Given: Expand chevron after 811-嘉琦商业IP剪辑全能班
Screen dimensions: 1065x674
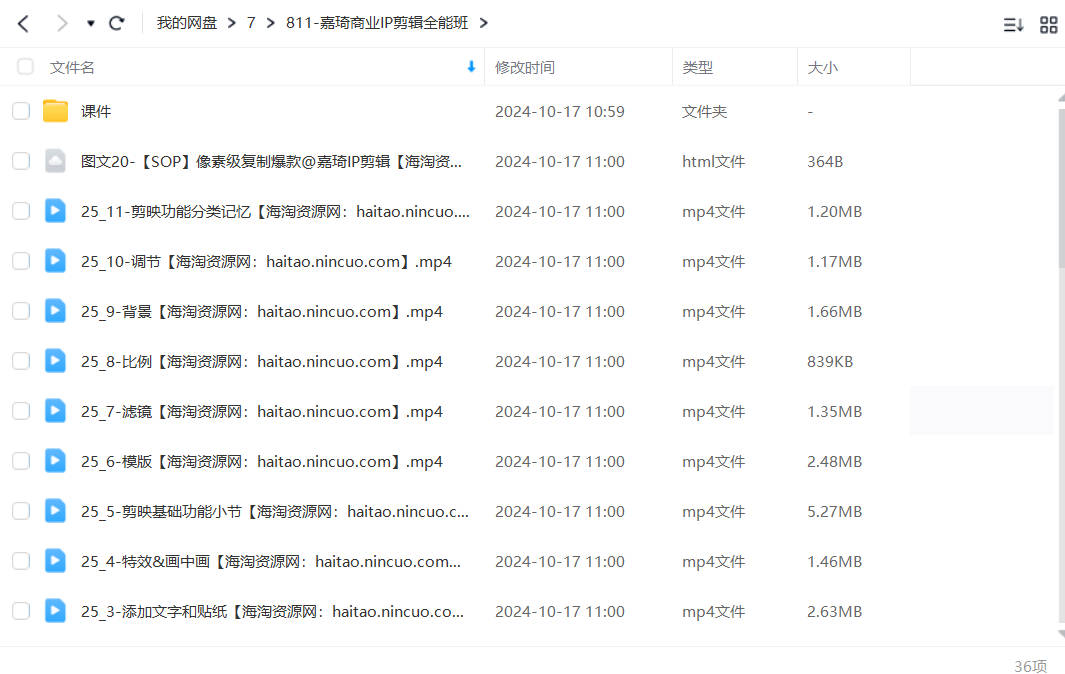Looking at the screenshot, I should coord(484,23).
